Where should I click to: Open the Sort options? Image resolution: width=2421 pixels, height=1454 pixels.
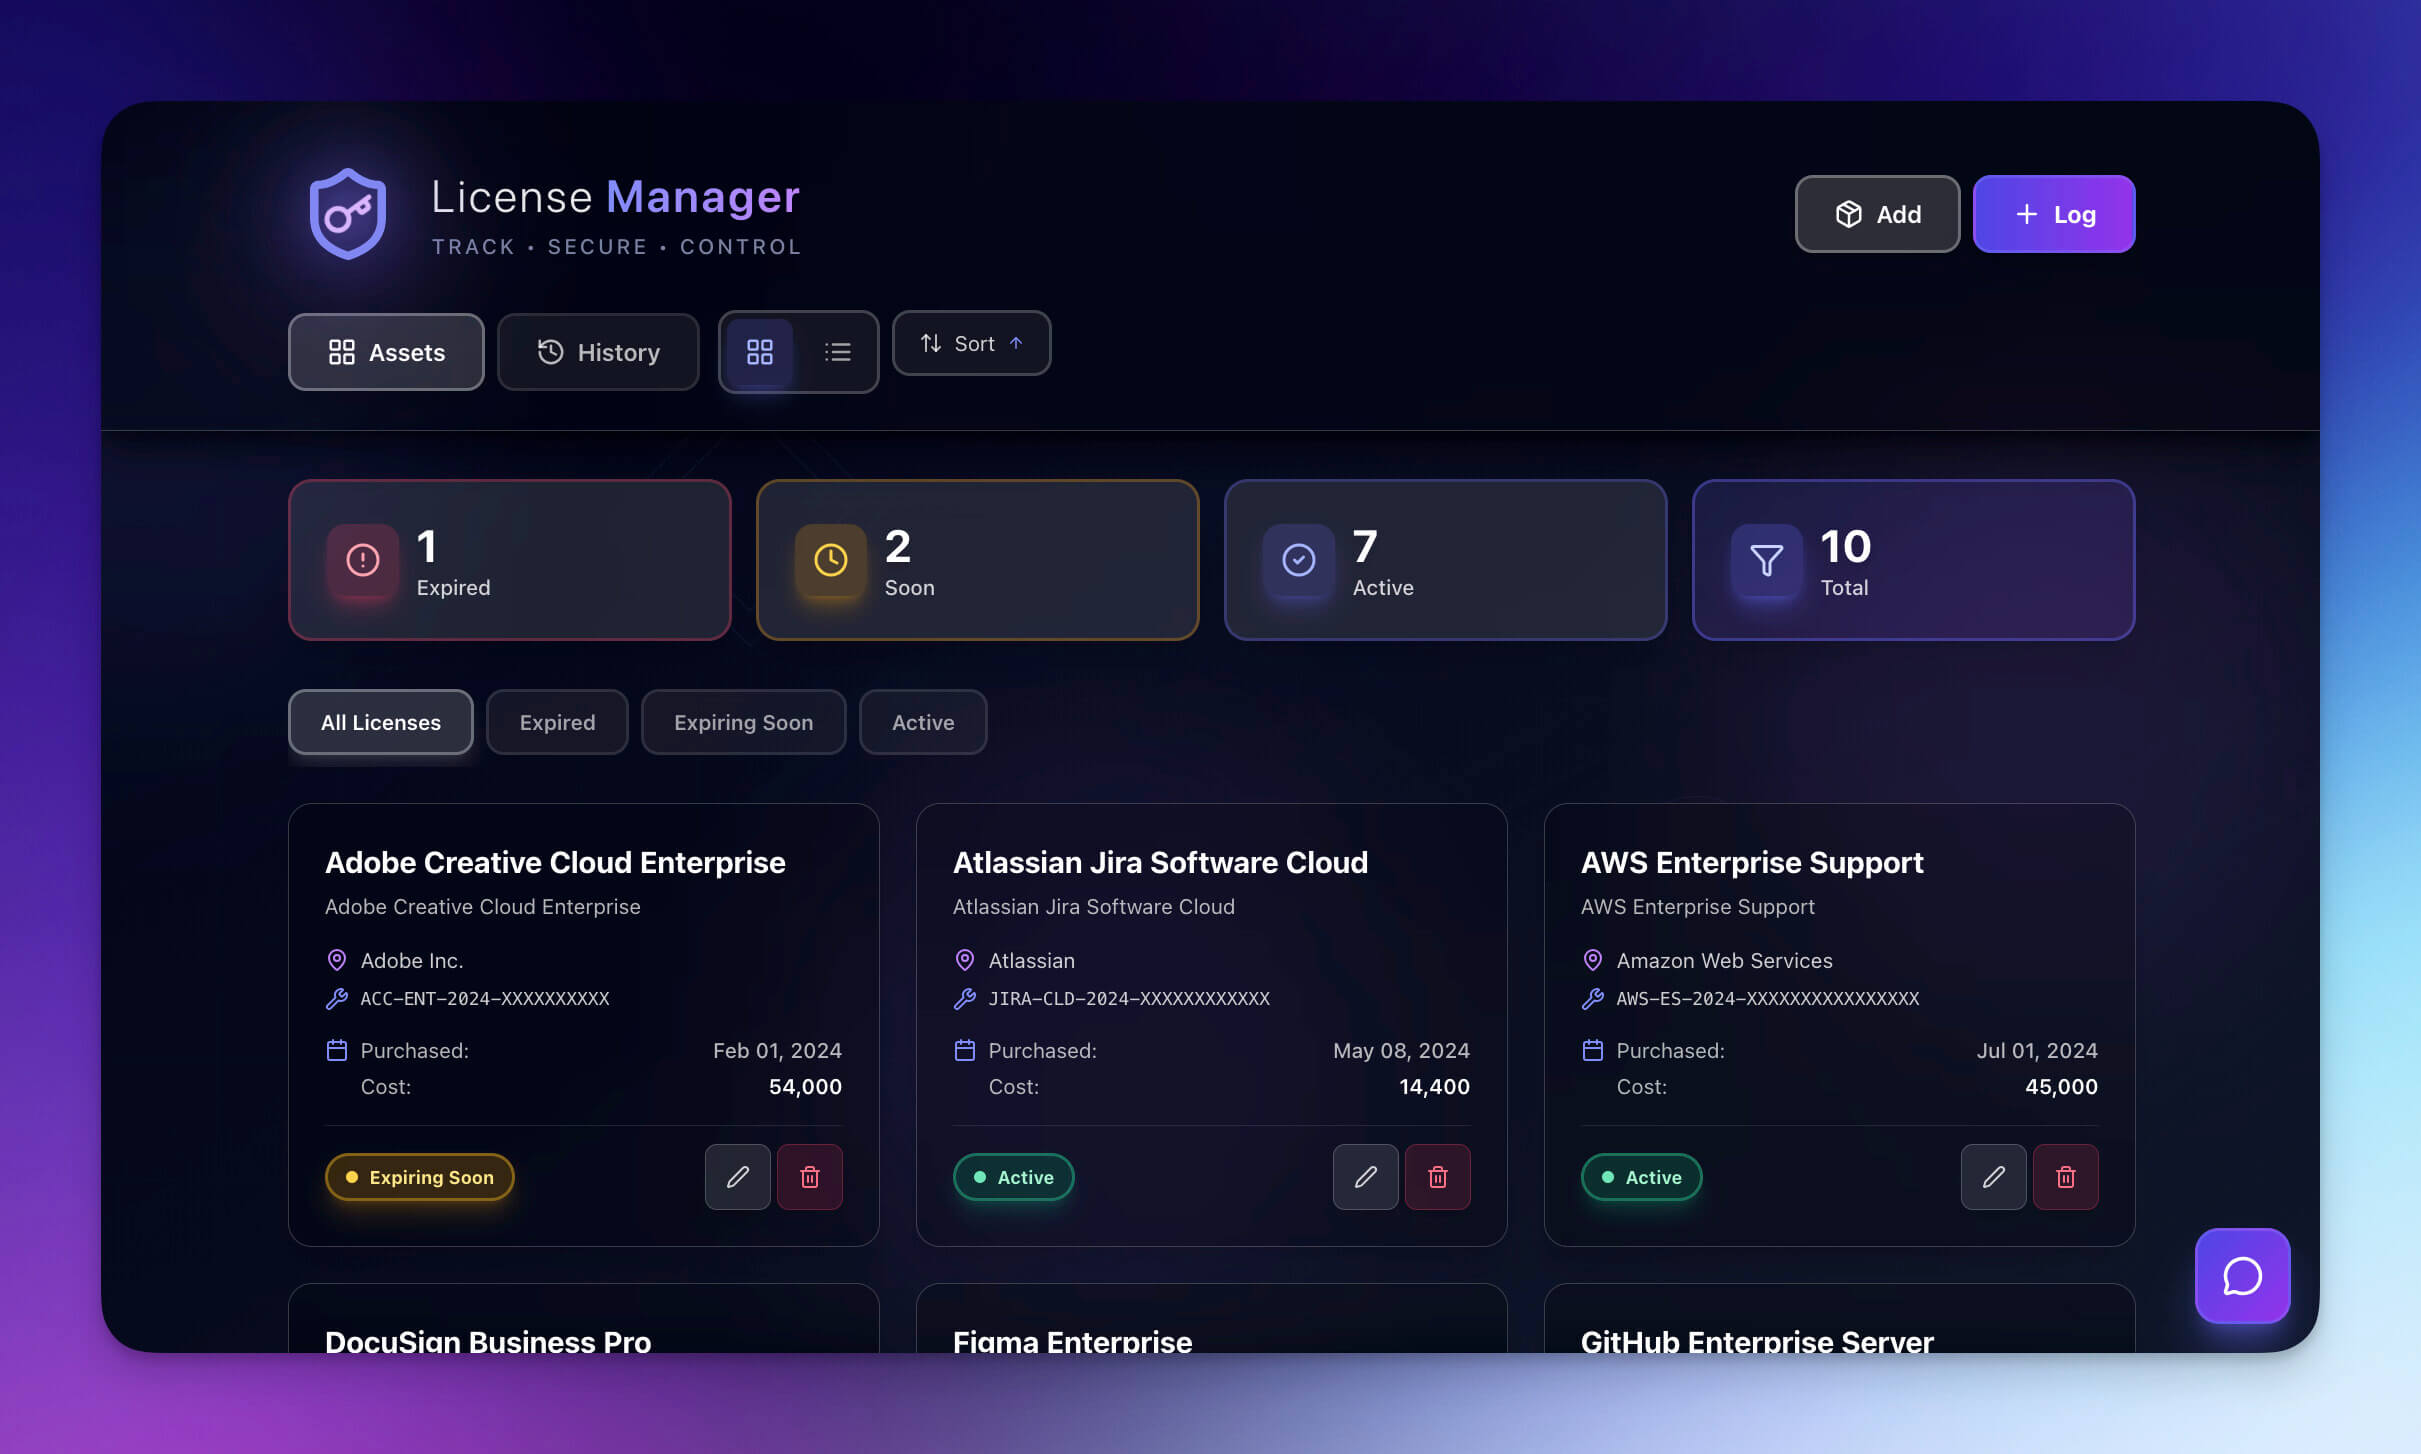pyautogui.click(x=970, y=343)
